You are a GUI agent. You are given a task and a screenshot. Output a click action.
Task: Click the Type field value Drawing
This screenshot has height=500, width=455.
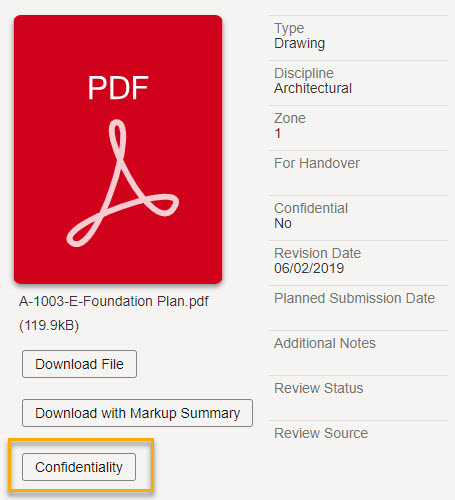tap(299, 43)
